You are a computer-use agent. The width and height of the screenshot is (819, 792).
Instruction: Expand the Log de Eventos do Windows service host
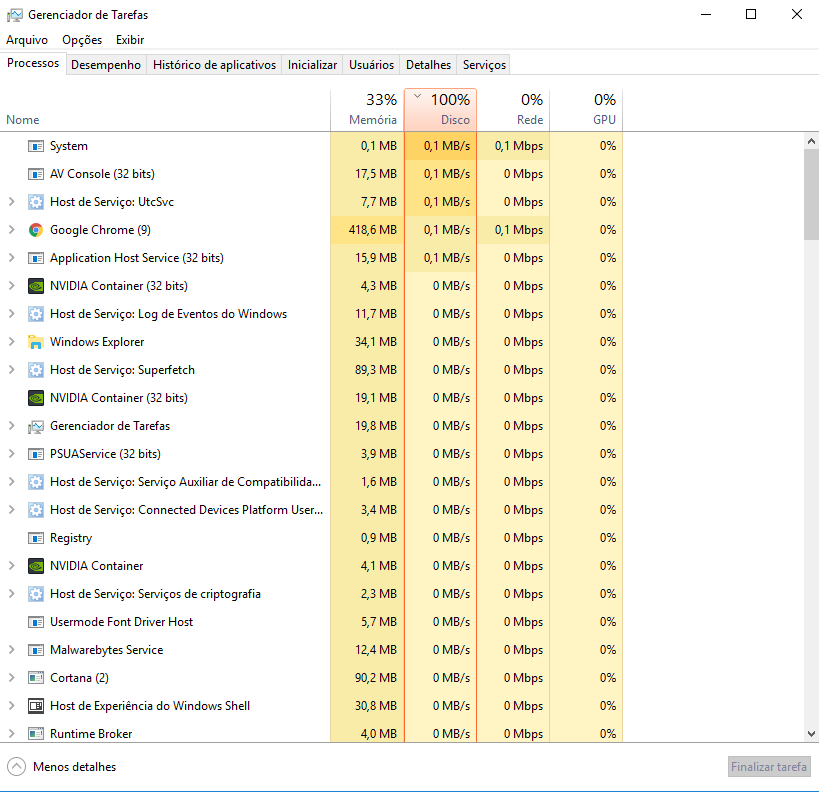coord(11,313)
